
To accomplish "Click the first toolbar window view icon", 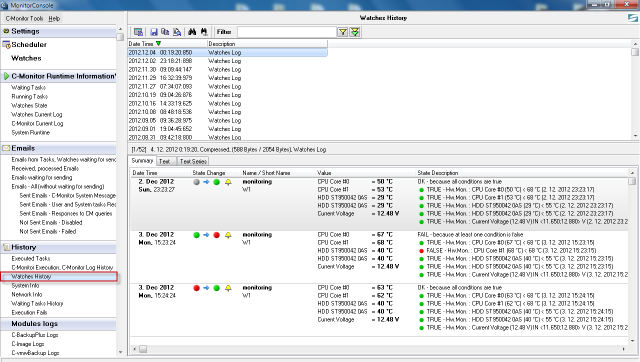I will click(x=138, y=32).
